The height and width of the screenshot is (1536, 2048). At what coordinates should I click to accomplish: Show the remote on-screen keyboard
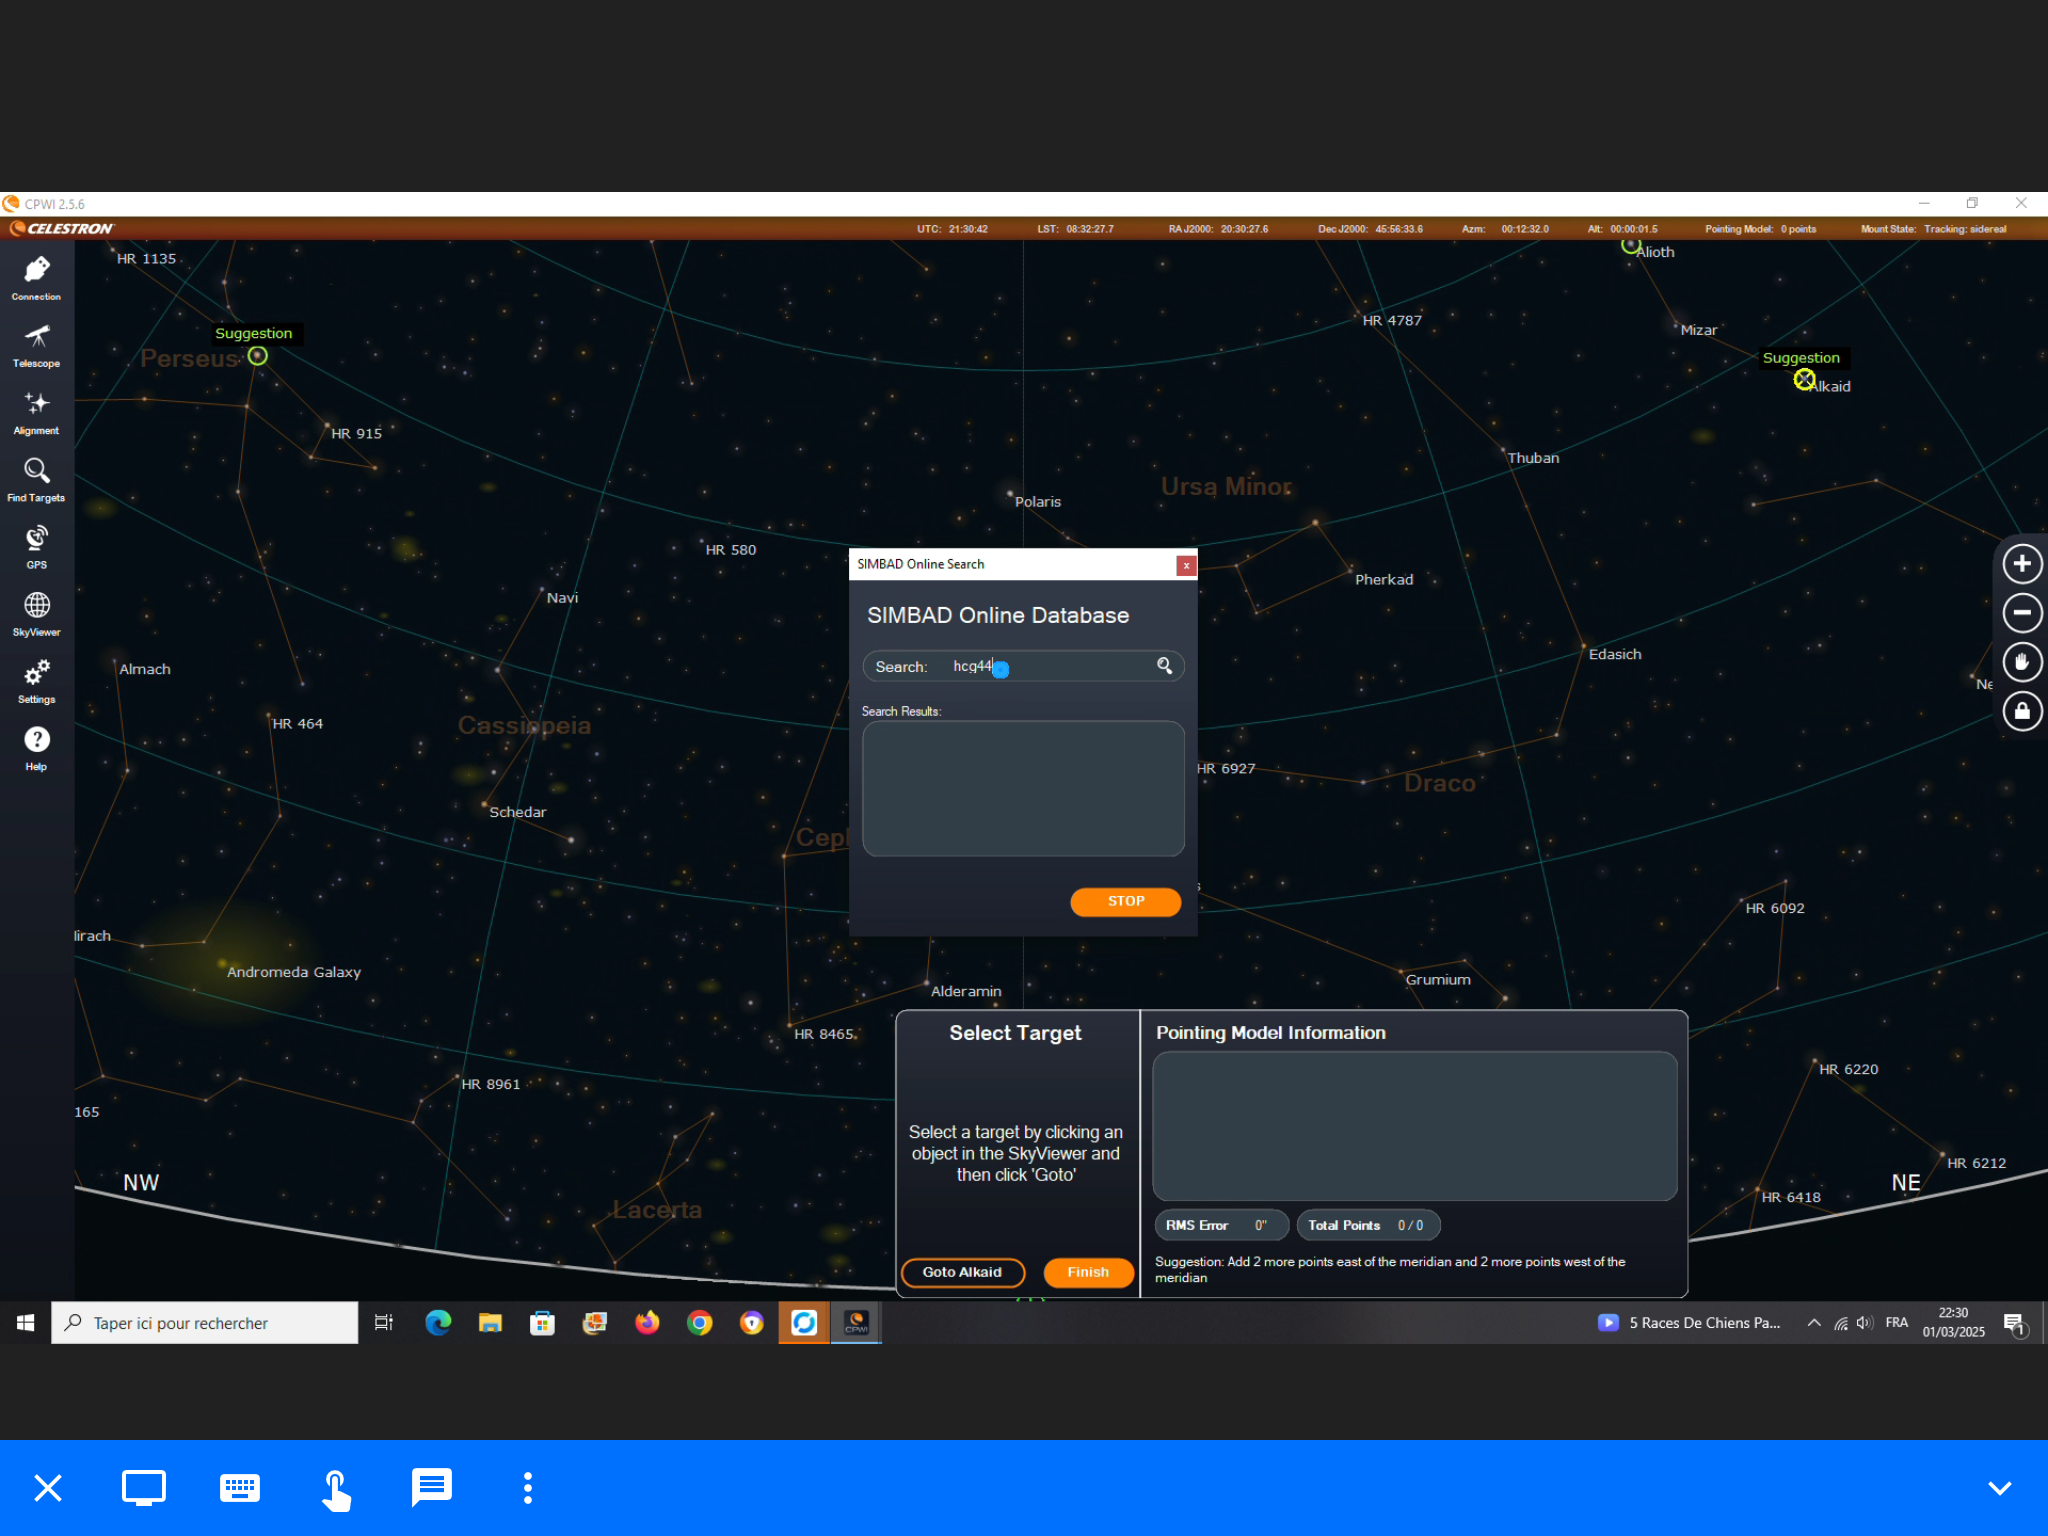(240, 1488)
